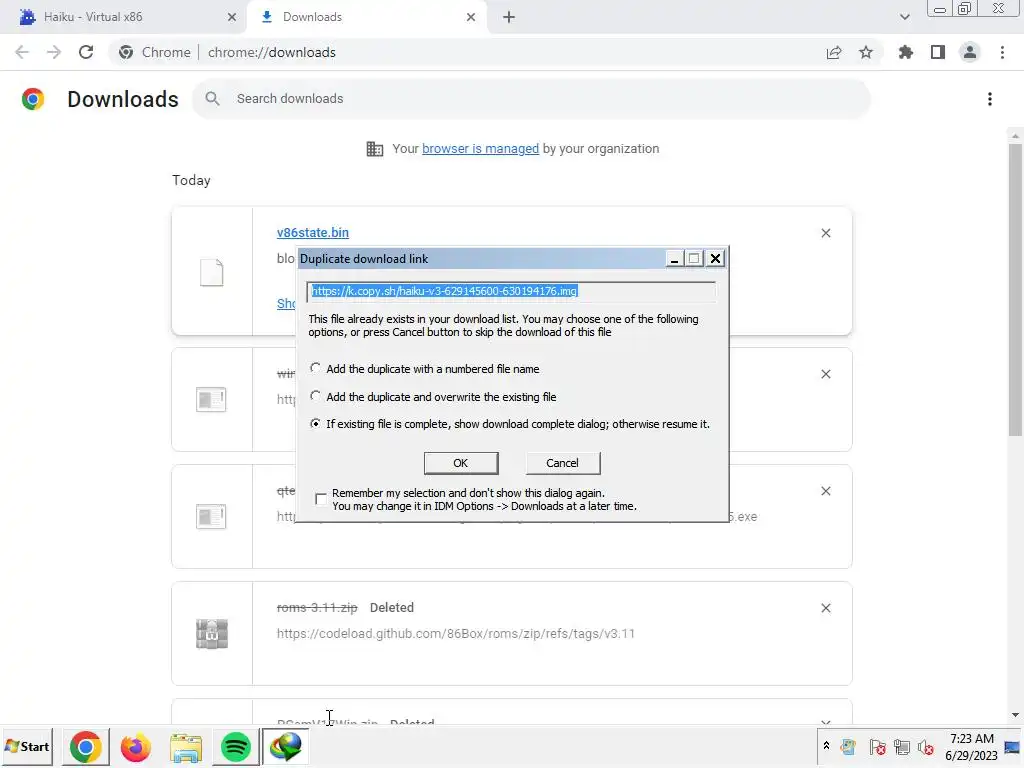The image size is (1024, 768).
Task: Open the Chrome profile avatar
Action: pos(970,52)
